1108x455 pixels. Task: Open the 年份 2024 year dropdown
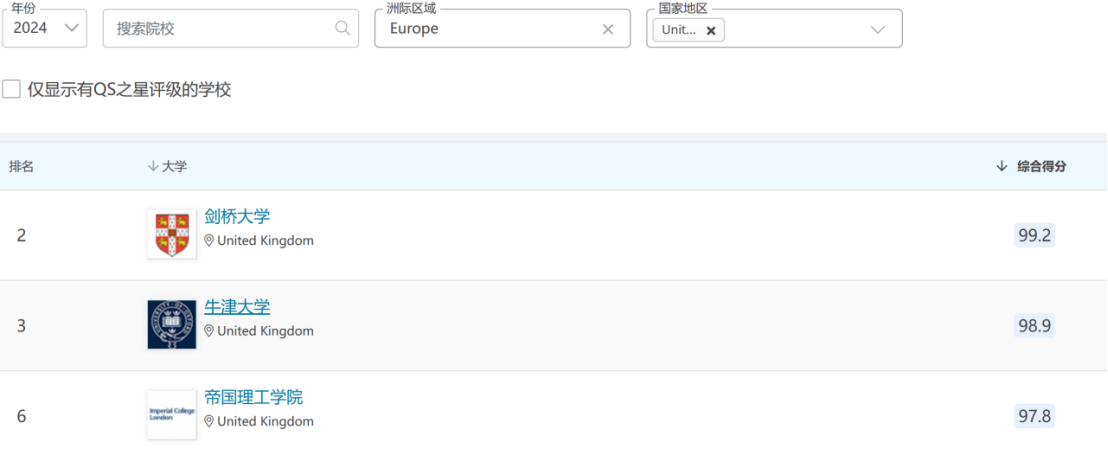tap(45, 28)
